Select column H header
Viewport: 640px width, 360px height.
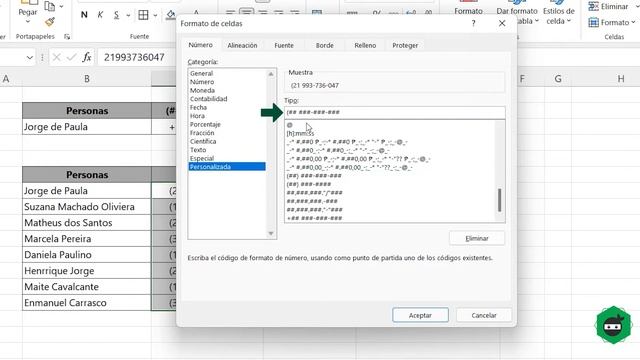point(620,79)
